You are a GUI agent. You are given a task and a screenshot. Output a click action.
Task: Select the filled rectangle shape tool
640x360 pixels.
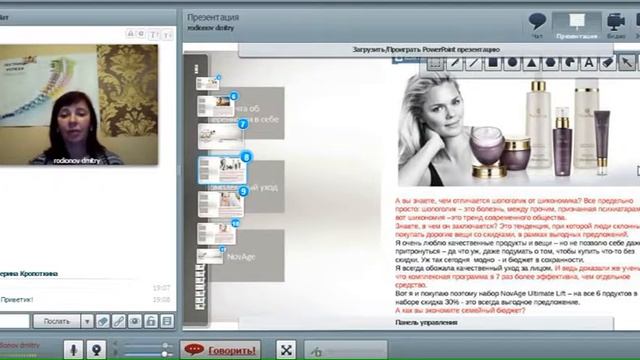pos(493,63)
